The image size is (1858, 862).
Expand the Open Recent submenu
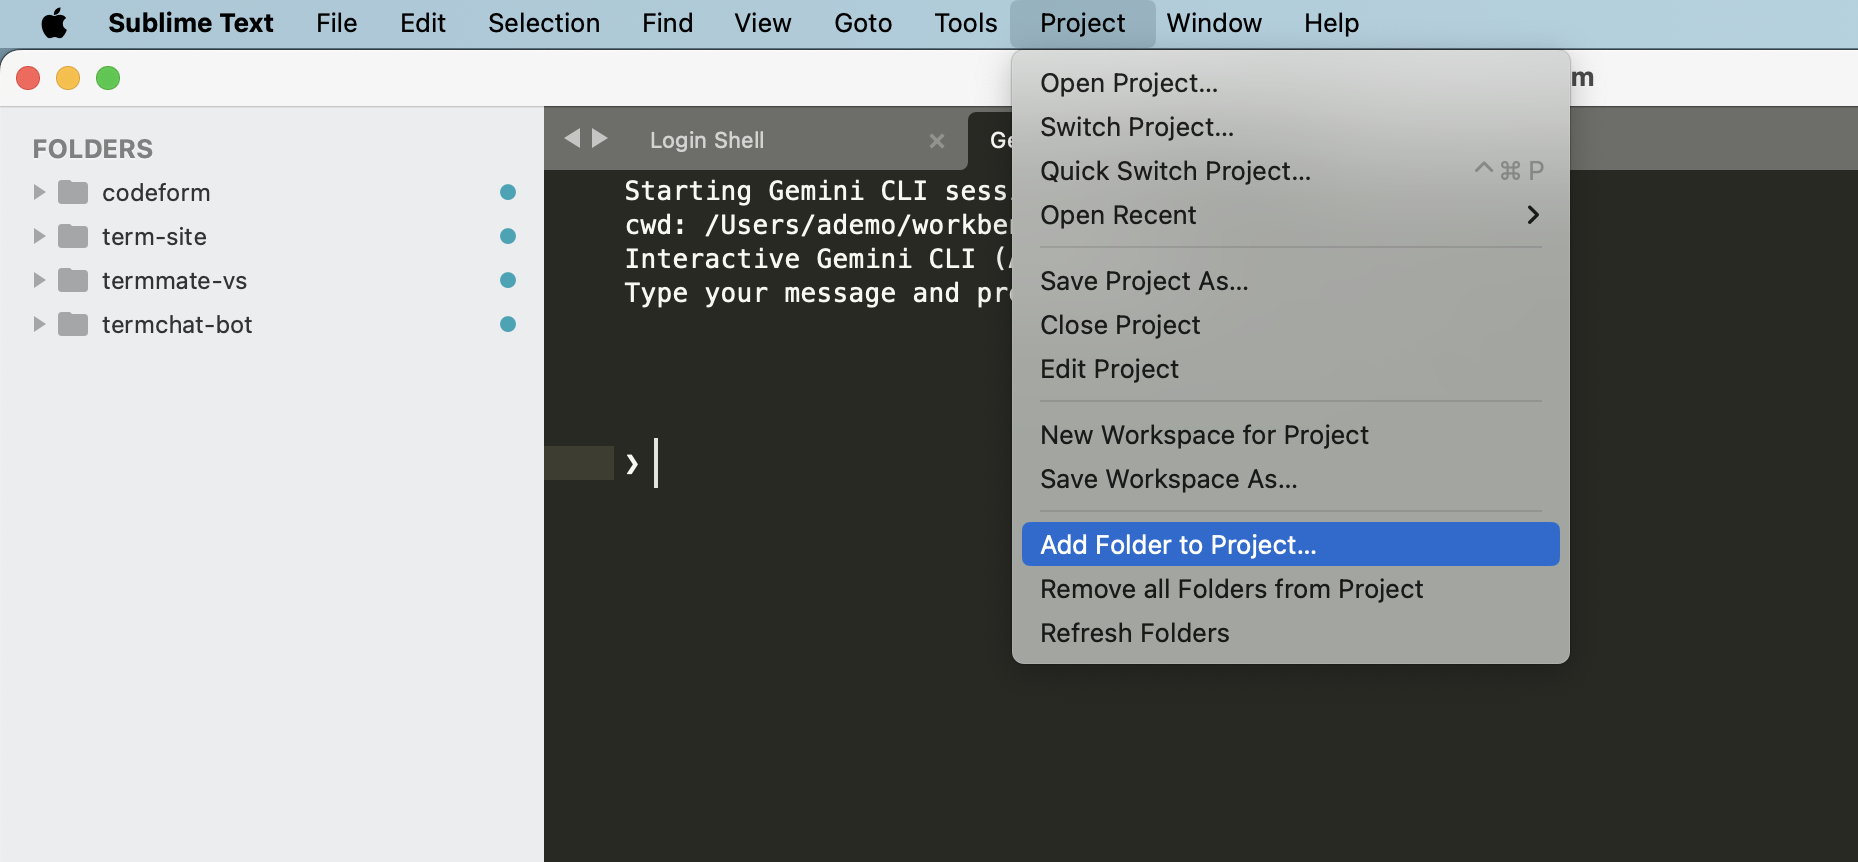1290,215
